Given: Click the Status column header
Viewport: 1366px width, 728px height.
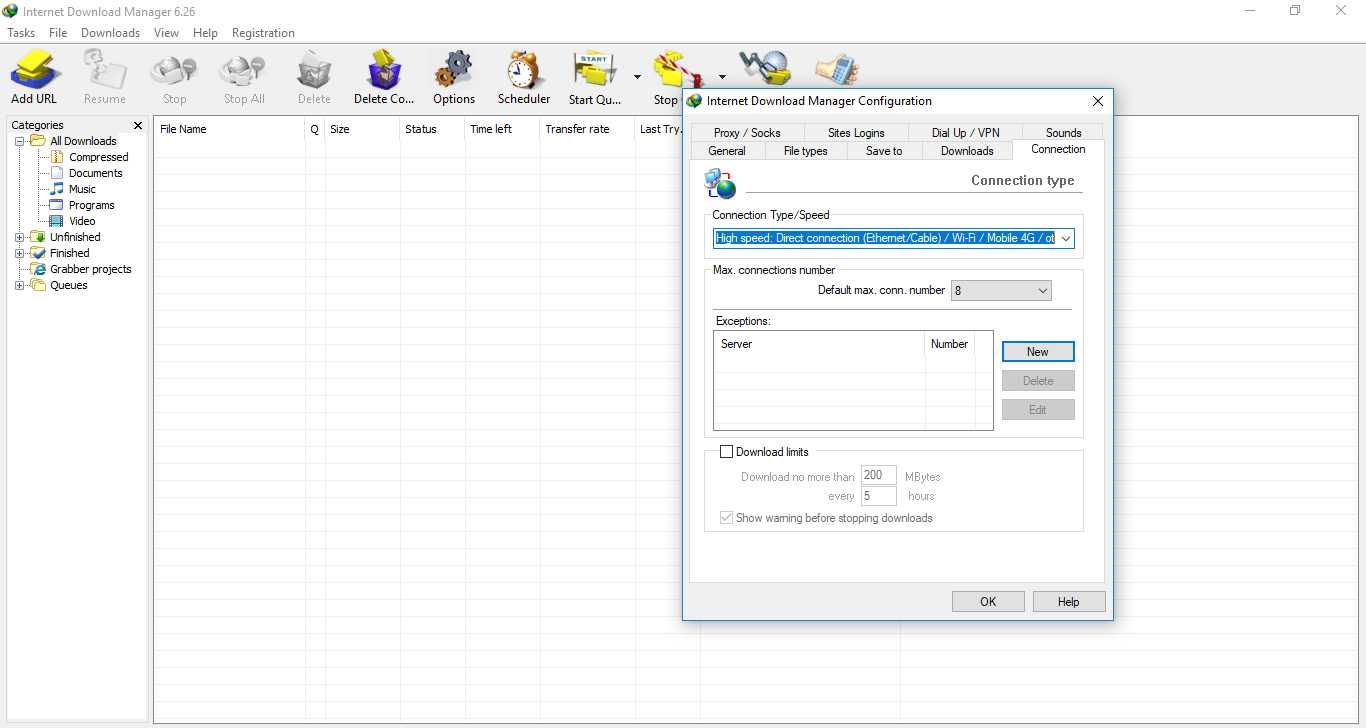Looking at the screenshot, I should point(432,129).
